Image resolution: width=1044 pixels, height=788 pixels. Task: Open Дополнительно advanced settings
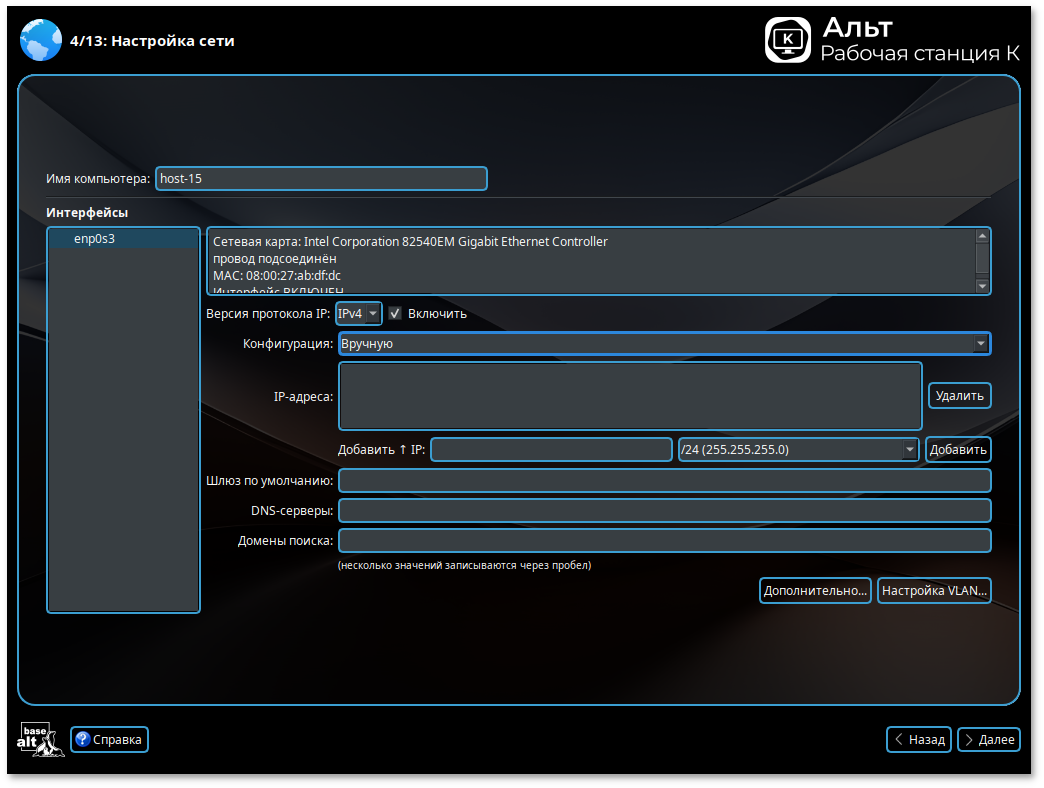815,591
